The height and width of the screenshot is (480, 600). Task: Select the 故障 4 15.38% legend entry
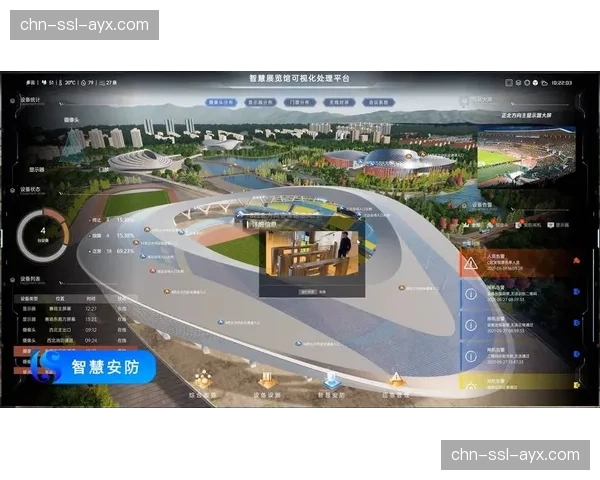click(x=111, y=236)
